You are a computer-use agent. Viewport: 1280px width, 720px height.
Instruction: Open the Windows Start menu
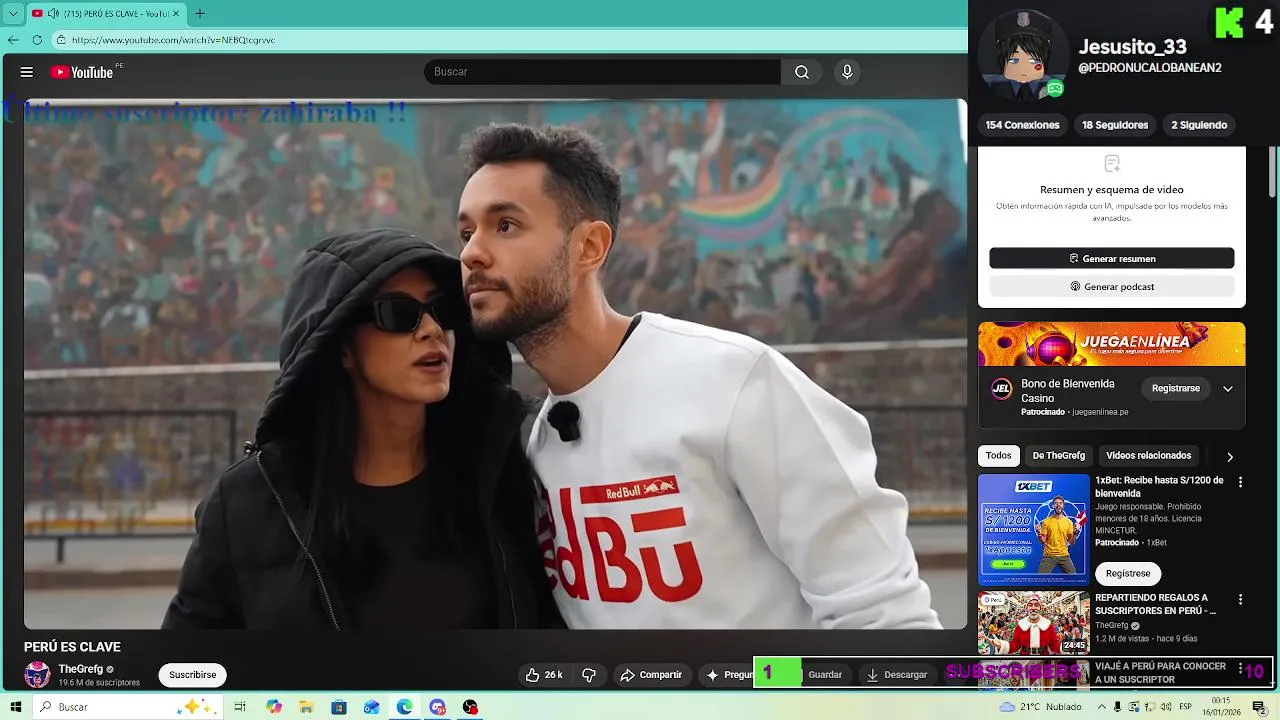coord(15,707)
